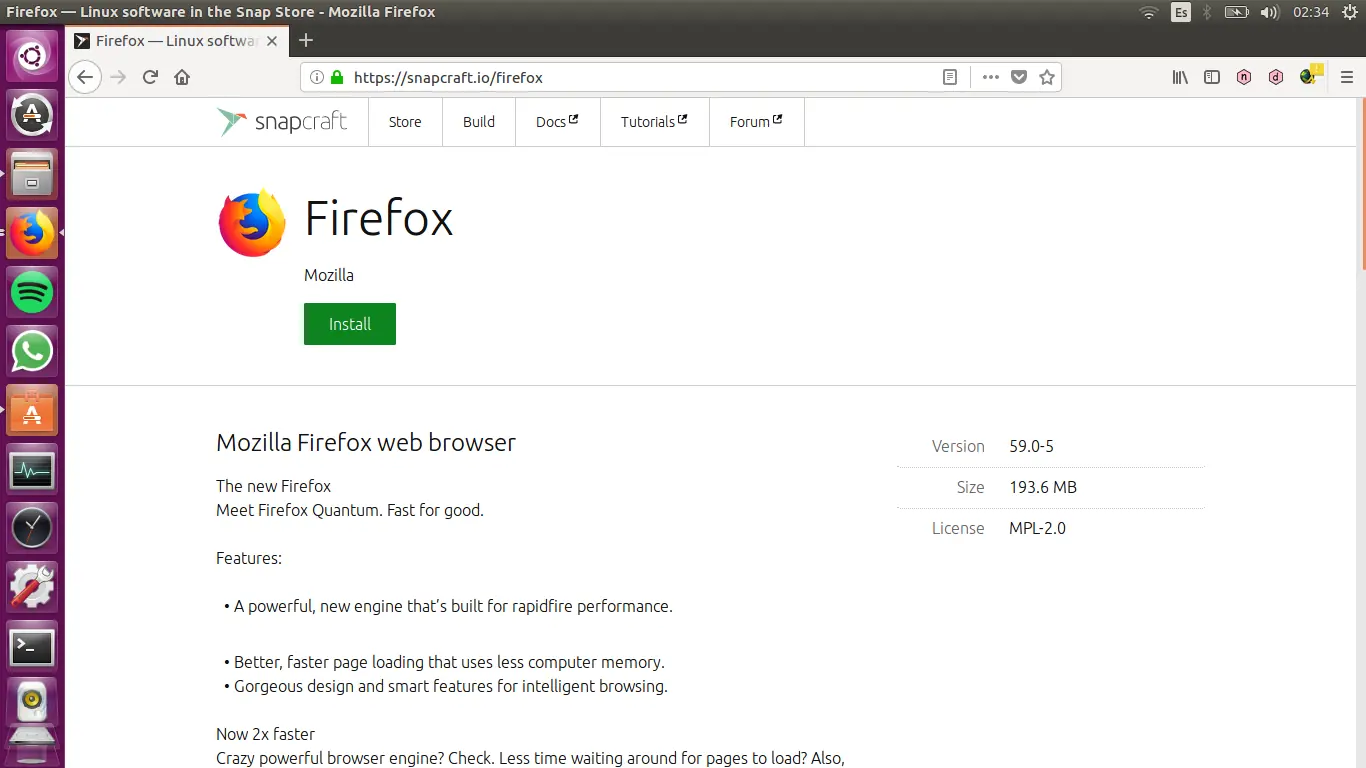Image resolution: width=1366 pixels, height=768 pixels.
Task: Open Files manager from launcher
Action: pyautogui.click(x=32, y=174)
